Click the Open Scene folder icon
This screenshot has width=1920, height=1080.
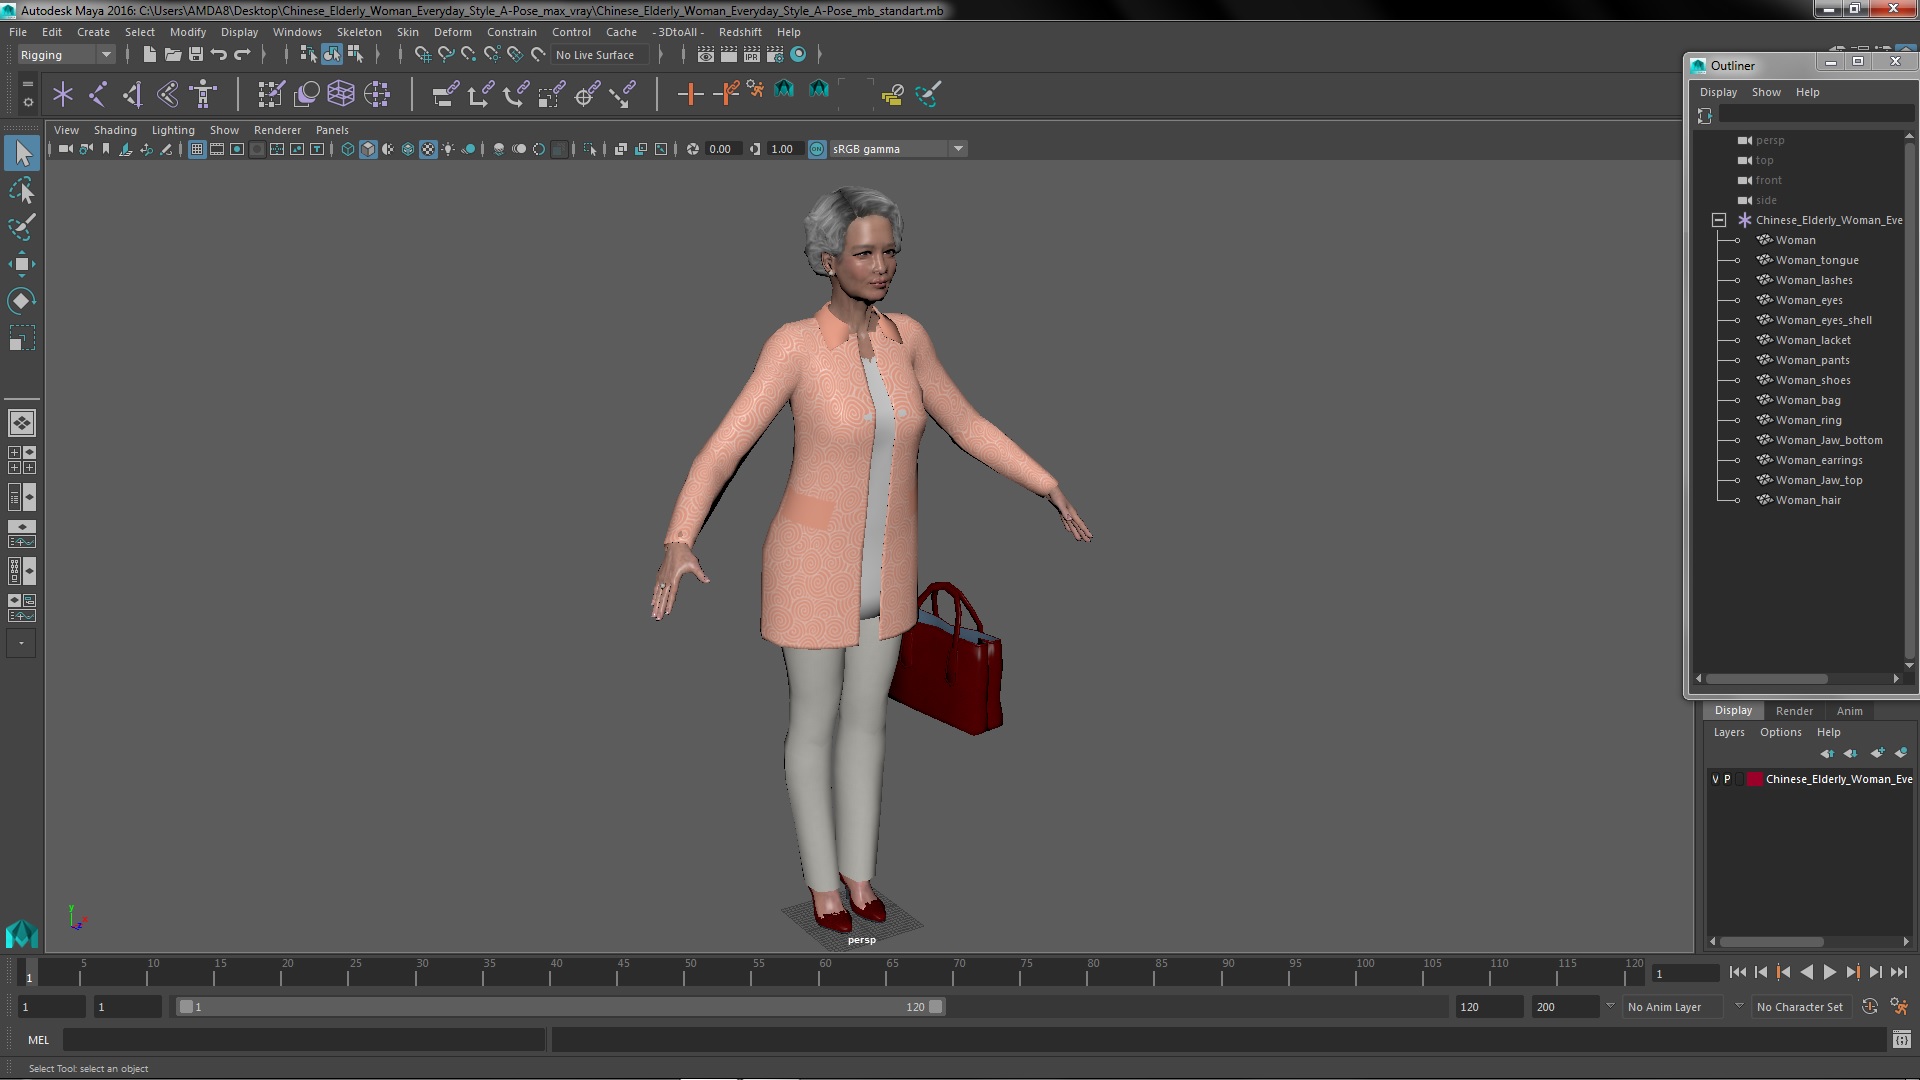[173, 54]
